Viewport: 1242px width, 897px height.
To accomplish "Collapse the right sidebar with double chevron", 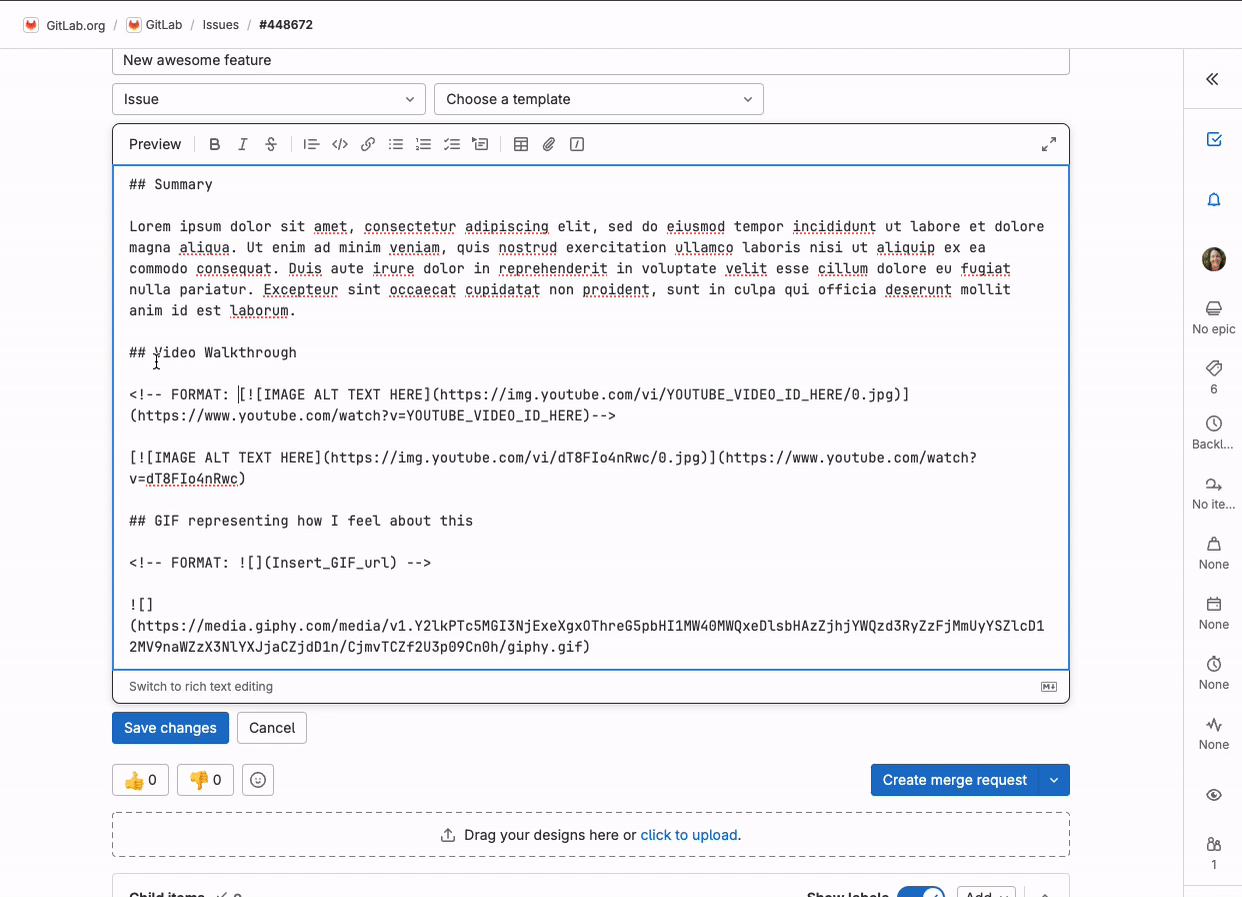I will point(1213,79).
